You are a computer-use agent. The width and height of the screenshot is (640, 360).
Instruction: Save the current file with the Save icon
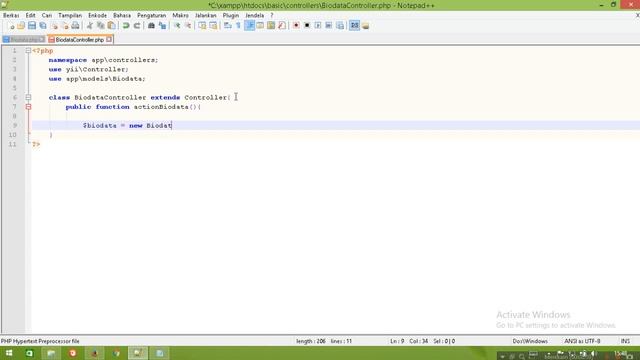click(32, 26)
